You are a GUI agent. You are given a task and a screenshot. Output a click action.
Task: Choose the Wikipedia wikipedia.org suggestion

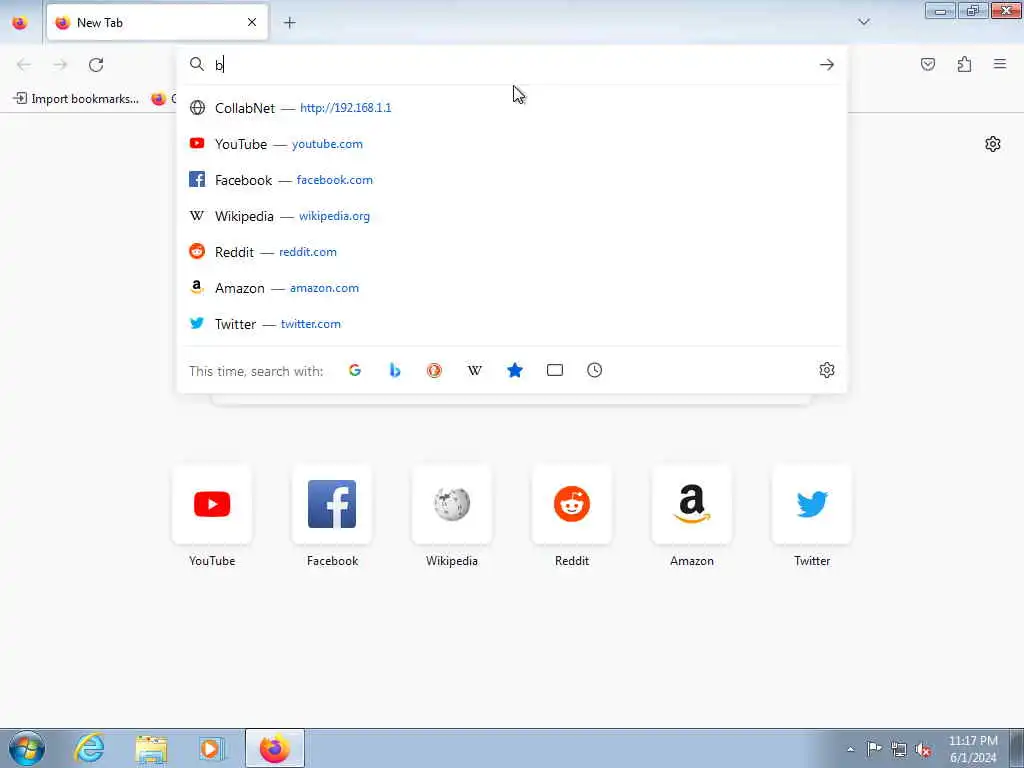(x=512, y=216)
